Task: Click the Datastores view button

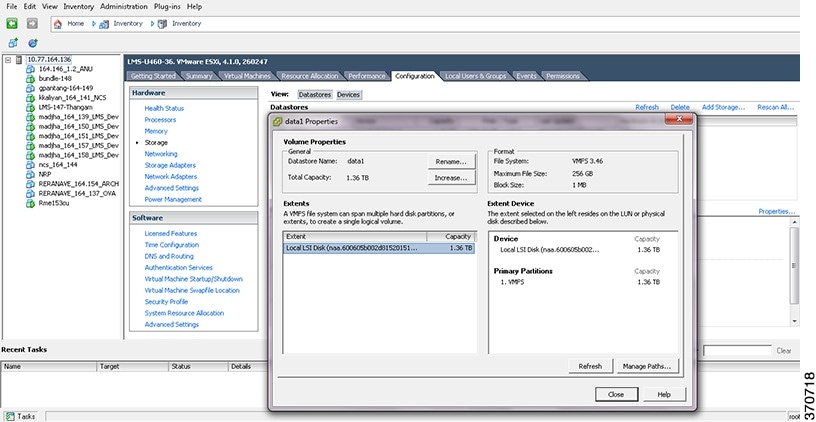Action: click(315, 95)
